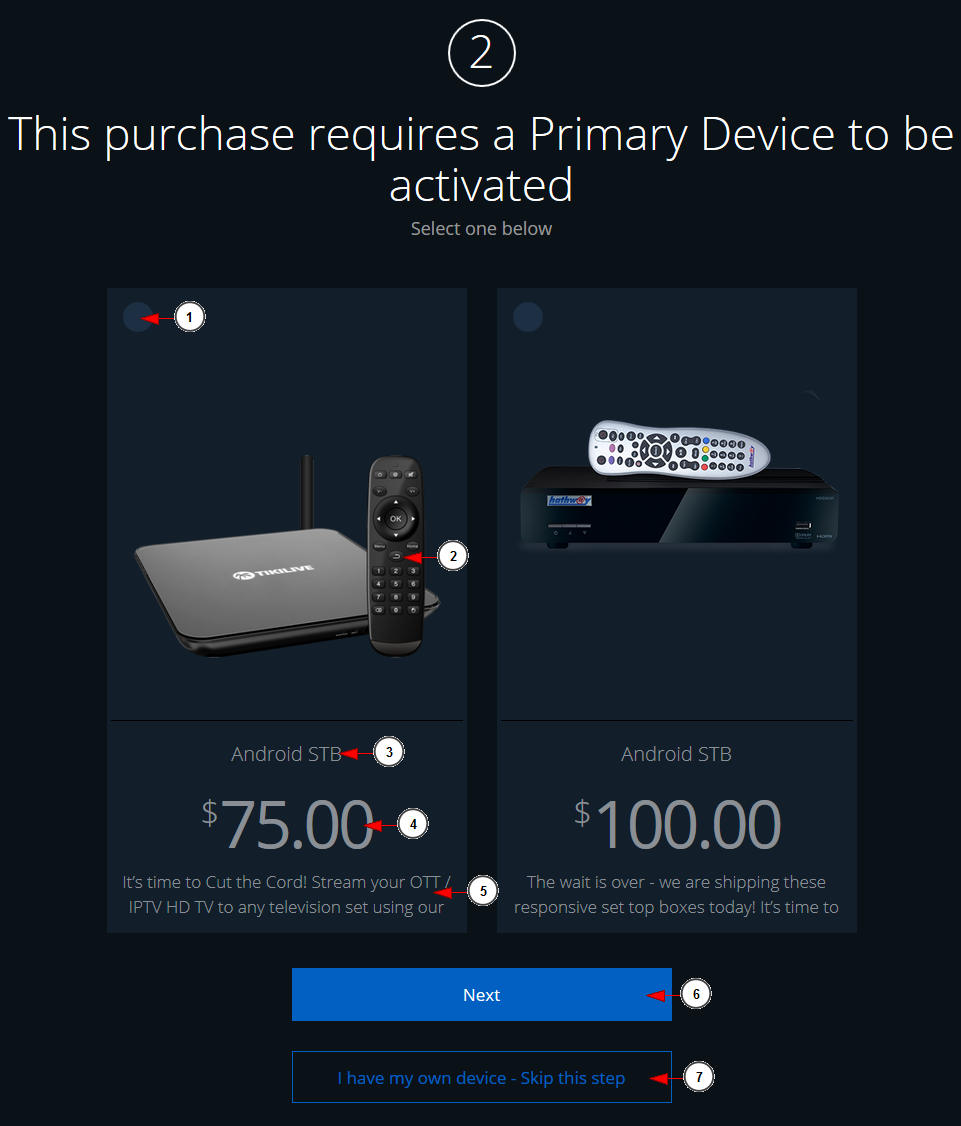Click the Android STB title on the right card
Viewport: 961px width, 1126px height.
[x=676, y=754]
